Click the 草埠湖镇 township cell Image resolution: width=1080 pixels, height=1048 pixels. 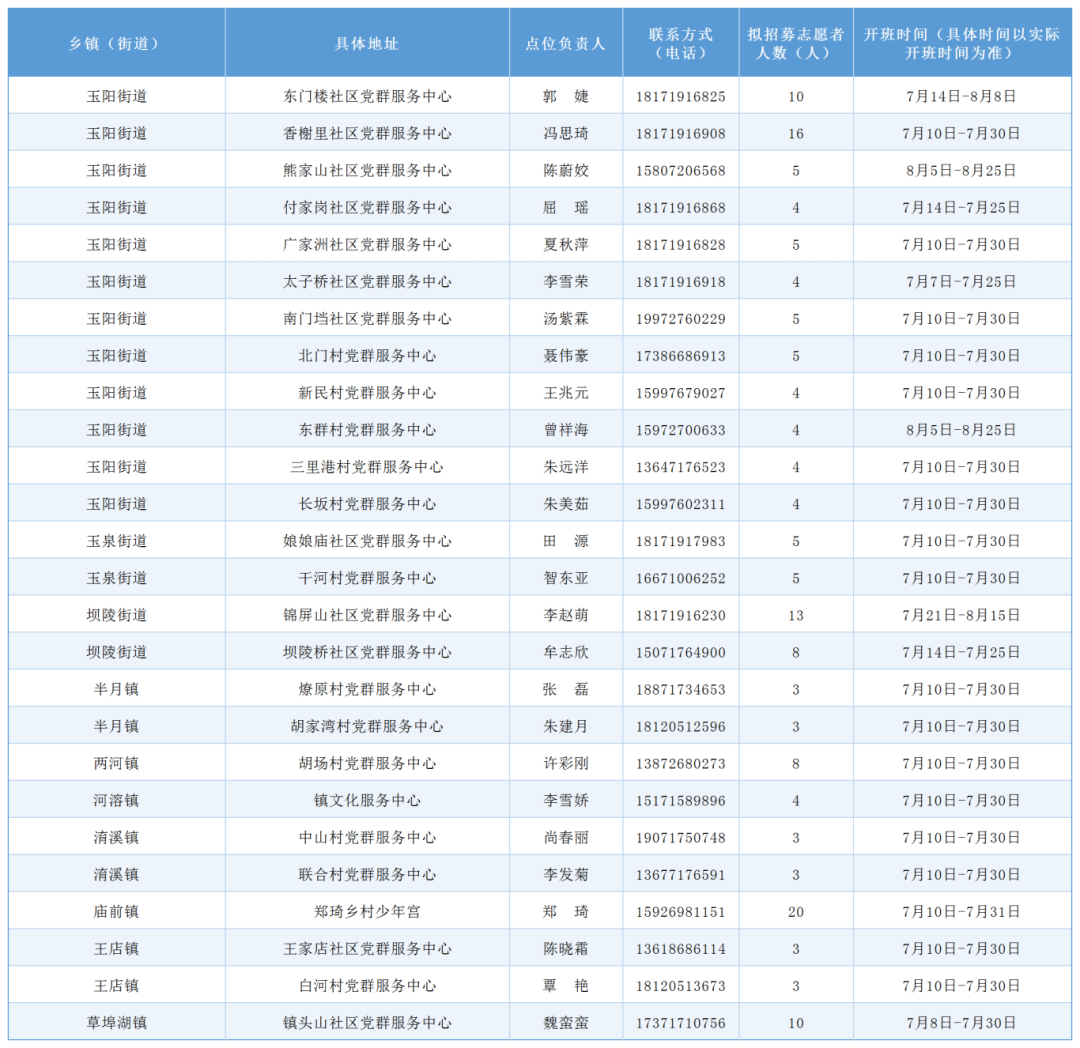click(116, 1022)
